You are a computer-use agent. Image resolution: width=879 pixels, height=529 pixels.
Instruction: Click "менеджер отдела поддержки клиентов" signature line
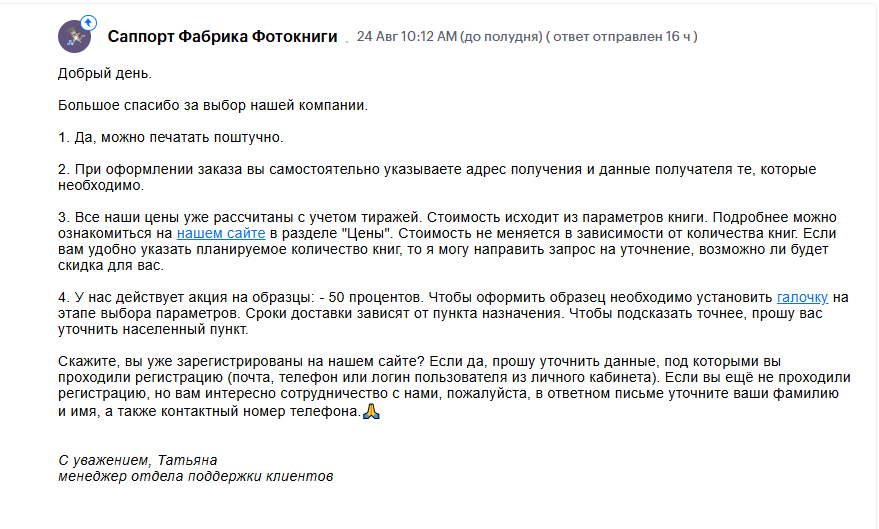coord(196,476)
